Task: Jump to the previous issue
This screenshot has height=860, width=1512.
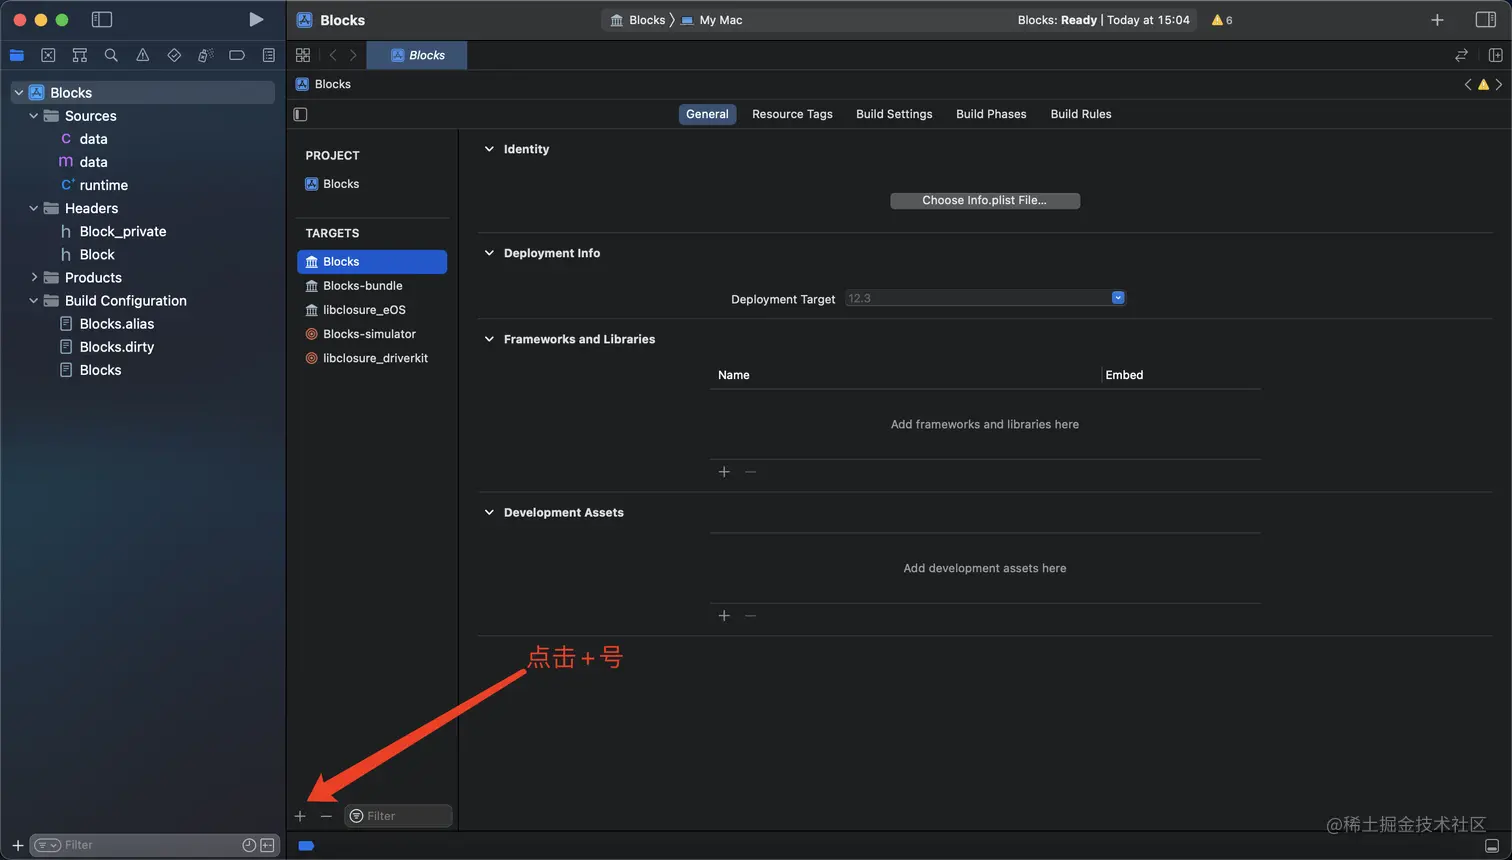Action: [1468, 84]
